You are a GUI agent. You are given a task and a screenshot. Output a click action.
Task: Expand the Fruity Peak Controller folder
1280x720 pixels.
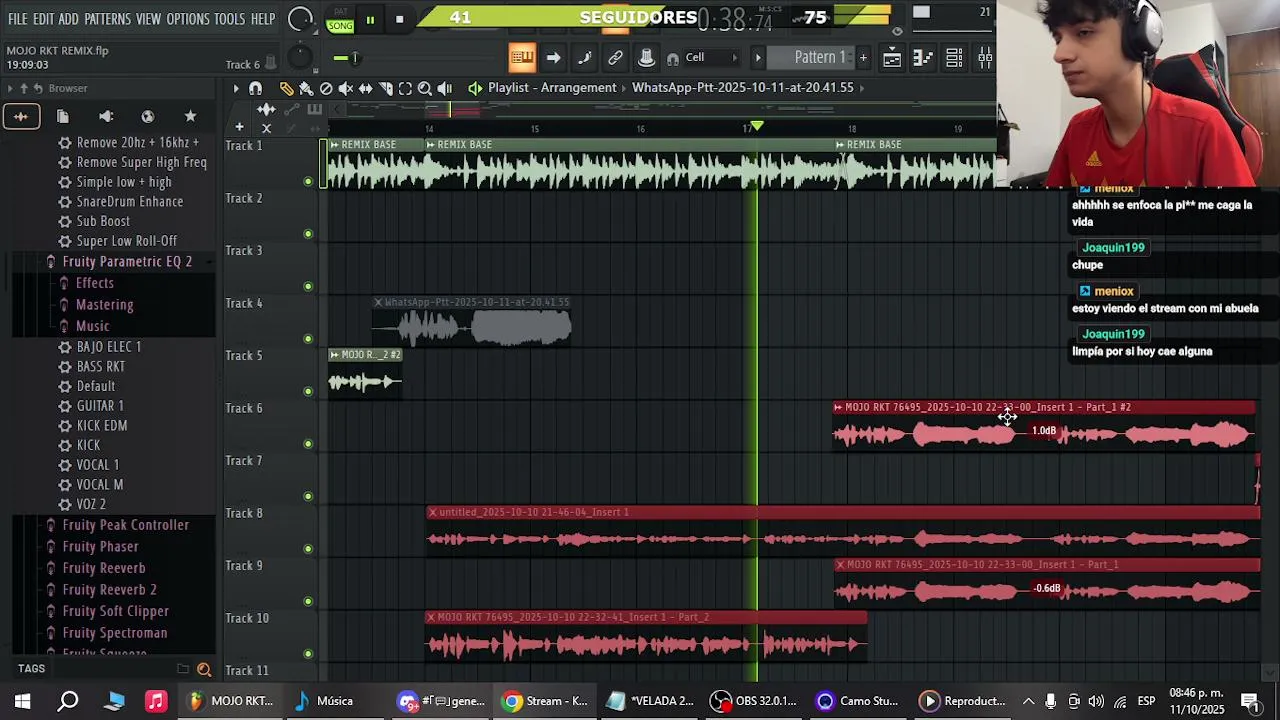click(x=125, y=525)
